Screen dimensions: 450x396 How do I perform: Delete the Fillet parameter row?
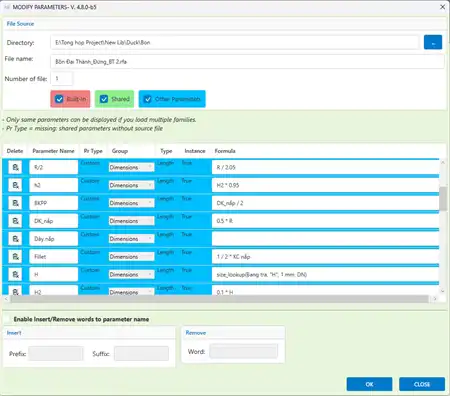coord(15,256)
